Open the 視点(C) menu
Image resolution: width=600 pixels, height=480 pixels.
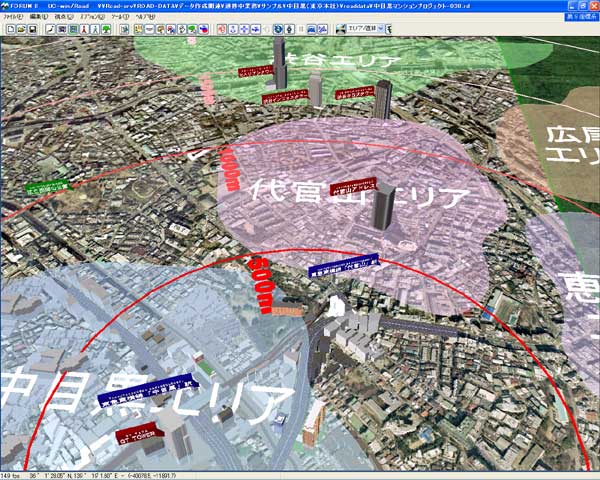[x=64, y=17]
